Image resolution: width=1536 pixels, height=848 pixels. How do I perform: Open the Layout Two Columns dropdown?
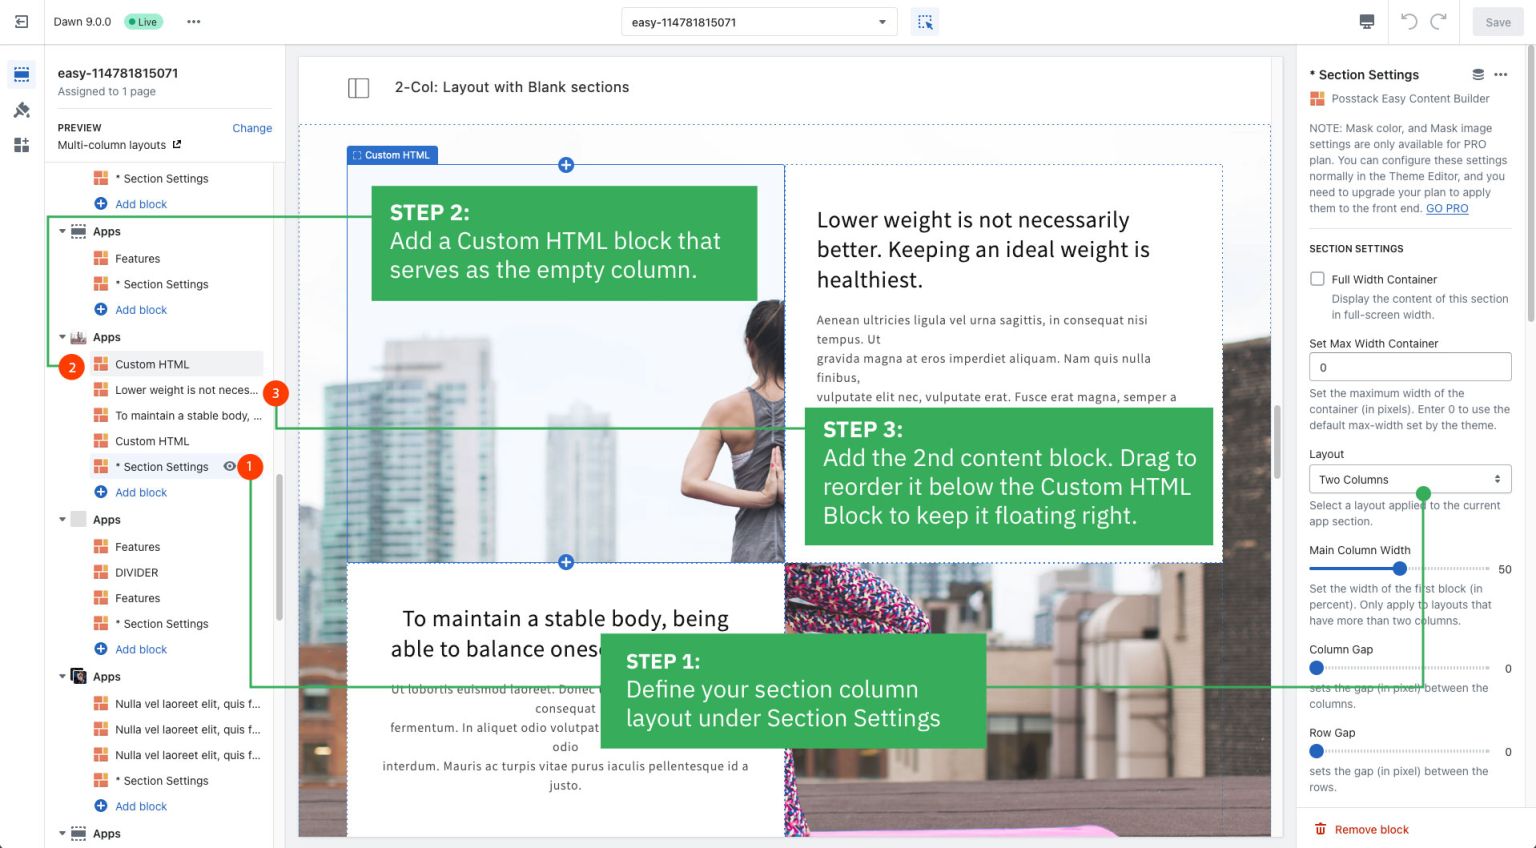[x=1409, y=480]
